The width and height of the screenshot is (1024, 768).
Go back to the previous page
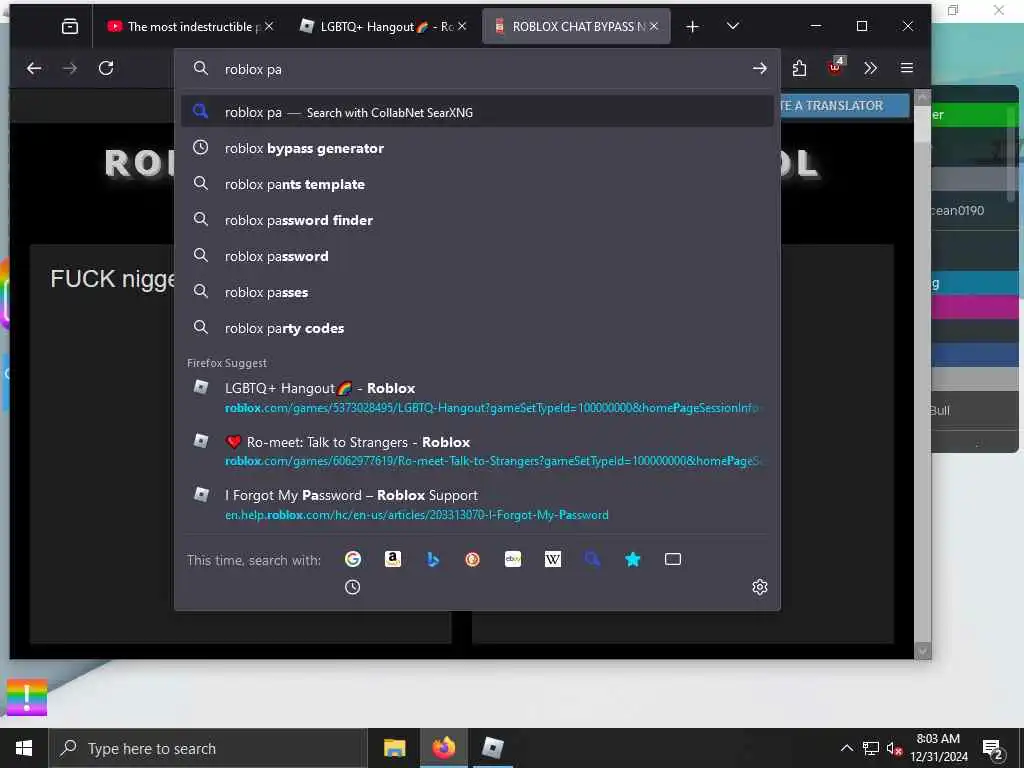tap(34, 68)
